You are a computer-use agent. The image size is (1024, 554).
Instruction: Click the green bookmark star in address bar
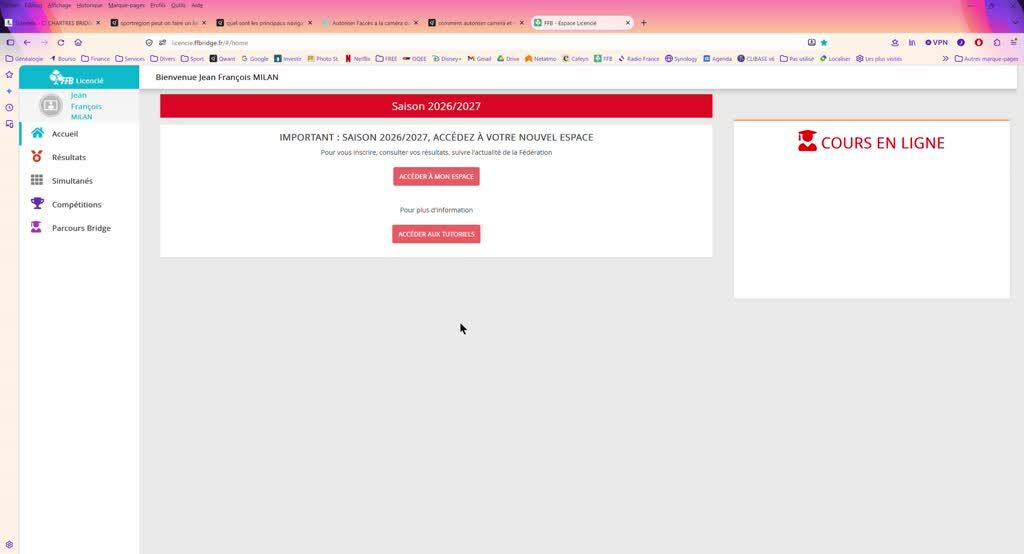tap(824, 42)
